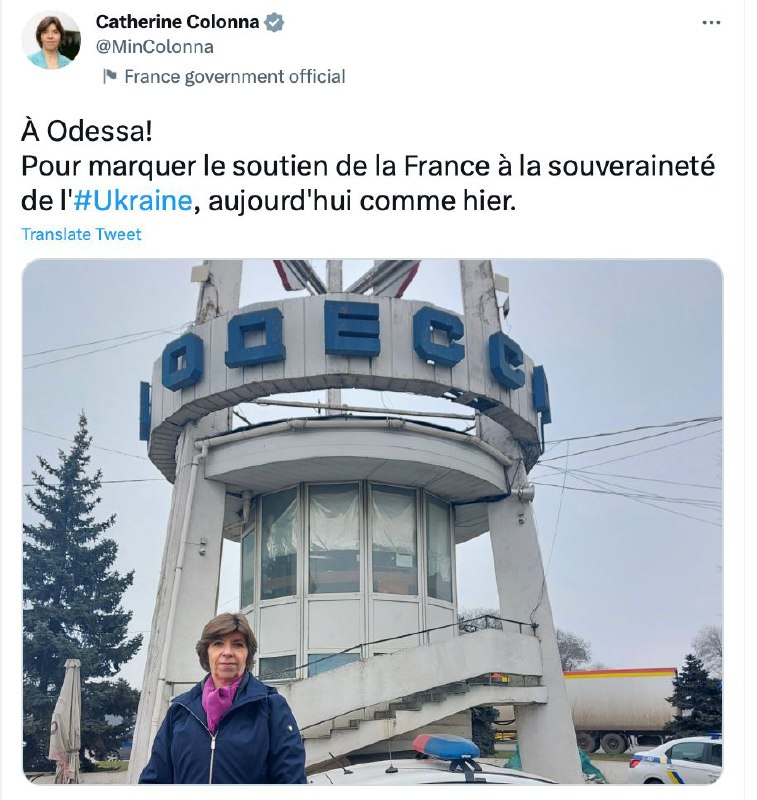Click Translate Tweet
This screenshot has height=800, width=757.
pos(81,234)
